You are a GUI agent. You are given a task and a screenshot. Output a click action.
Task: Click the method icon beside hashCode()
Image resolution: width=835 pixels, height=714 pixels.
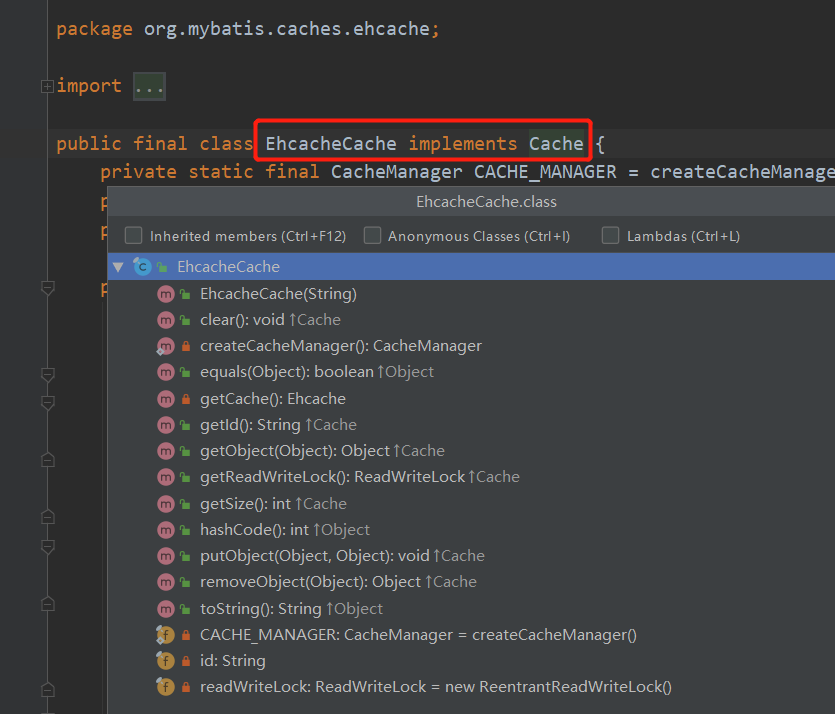166,530
